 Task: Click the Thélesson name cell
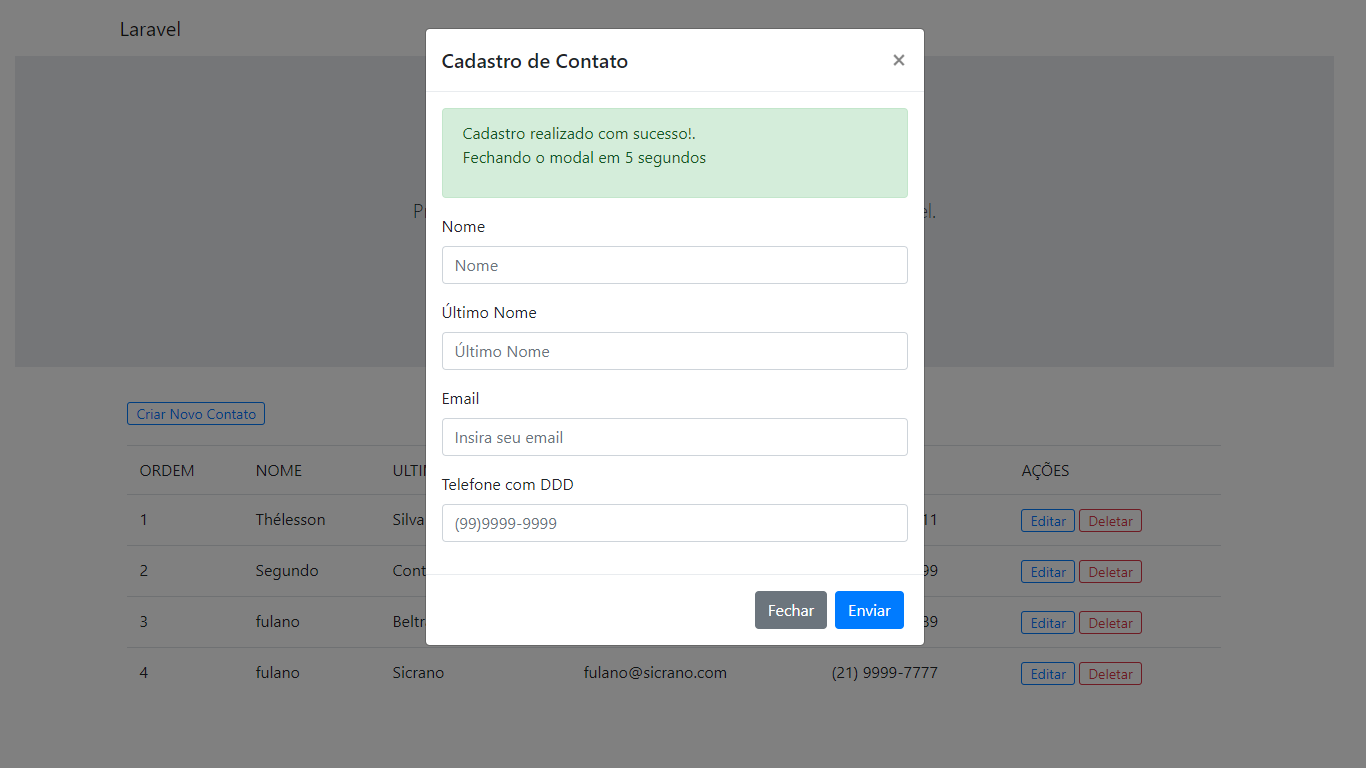290,519
